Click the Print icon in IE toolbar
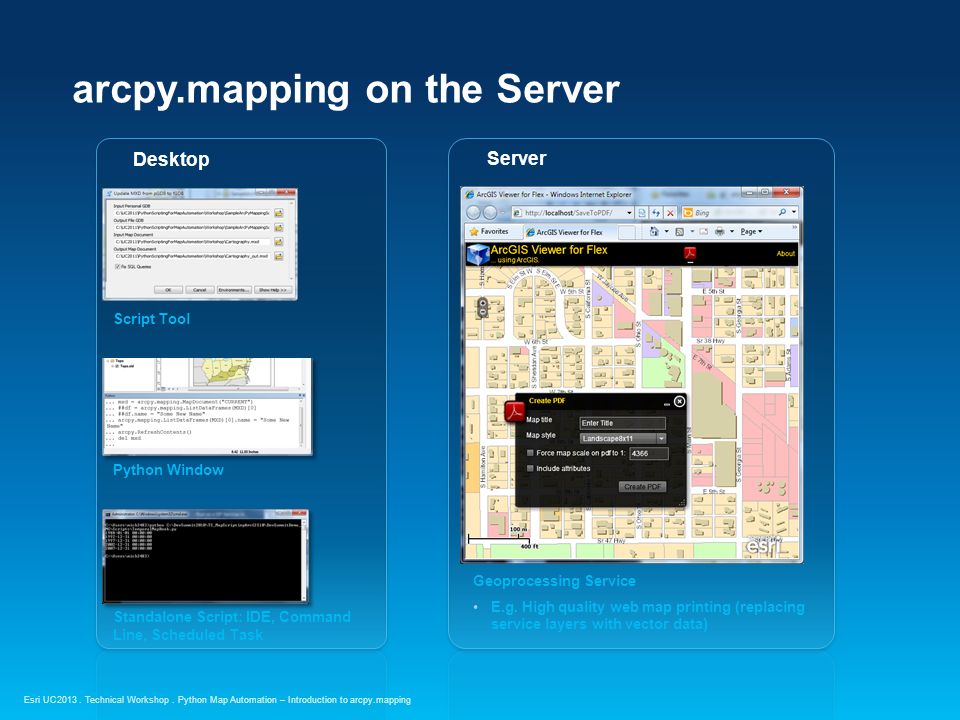Screen dimensions: 960x720 click(x=720, y=231)
